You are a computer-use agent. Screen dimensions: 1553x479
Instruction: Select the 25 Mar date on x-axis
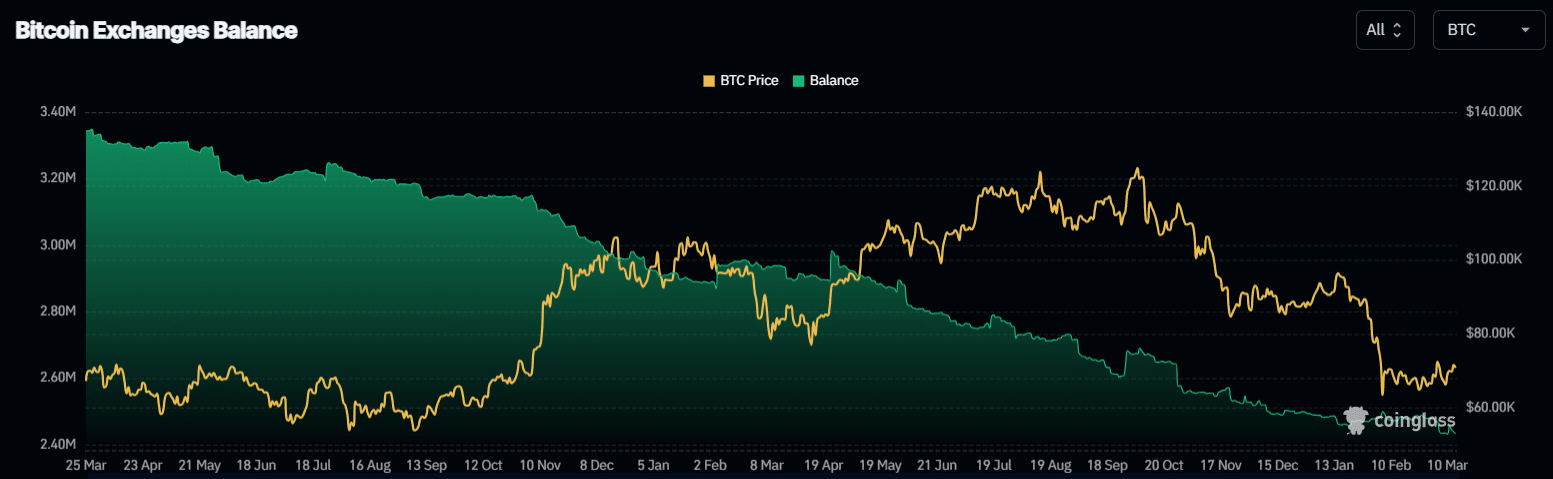point(86,465)
